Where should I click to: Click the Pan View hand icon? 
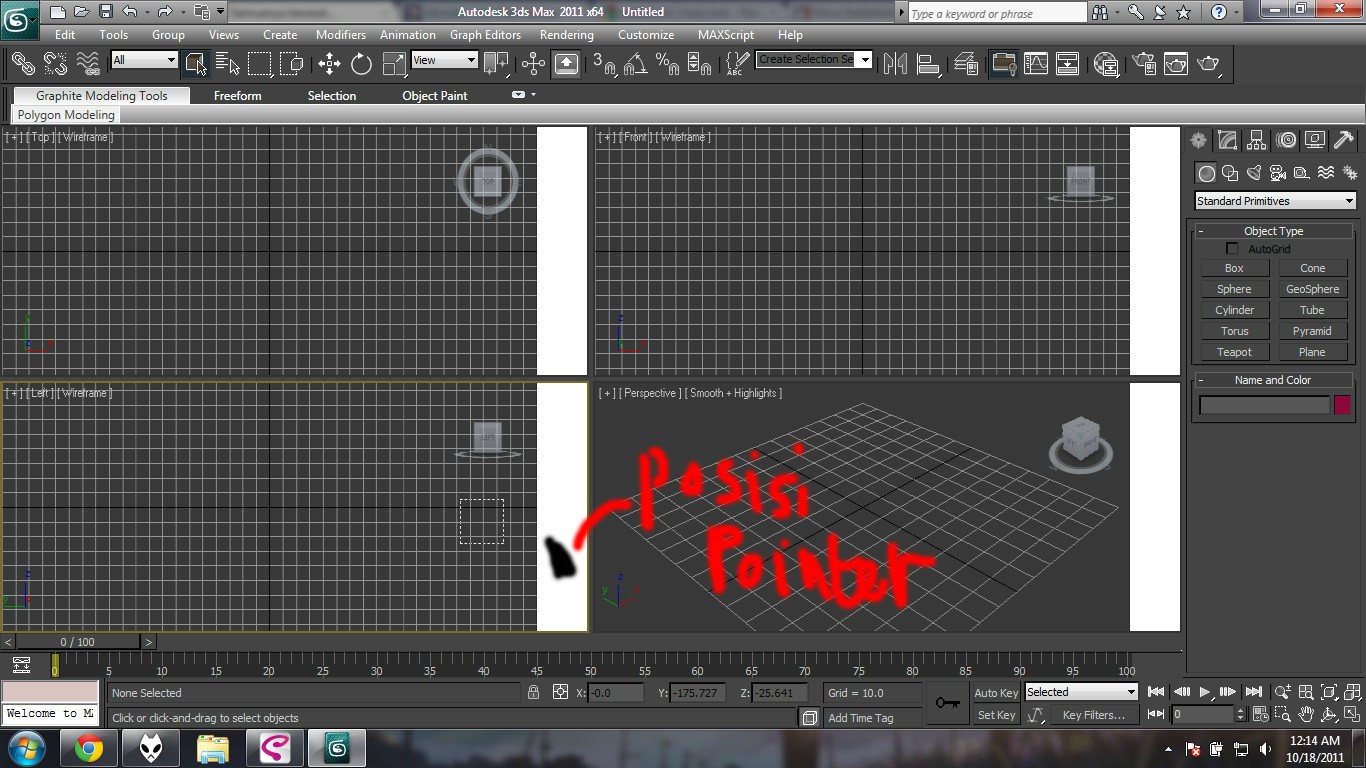click(1306, 715)
